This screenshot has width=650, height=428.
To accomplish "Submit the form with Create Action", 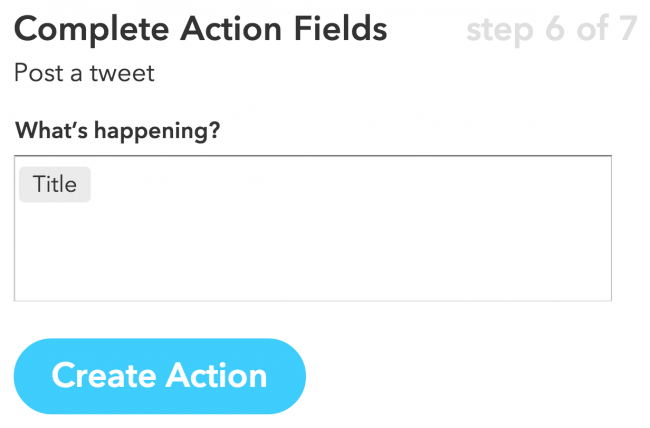I will point(159,376).
